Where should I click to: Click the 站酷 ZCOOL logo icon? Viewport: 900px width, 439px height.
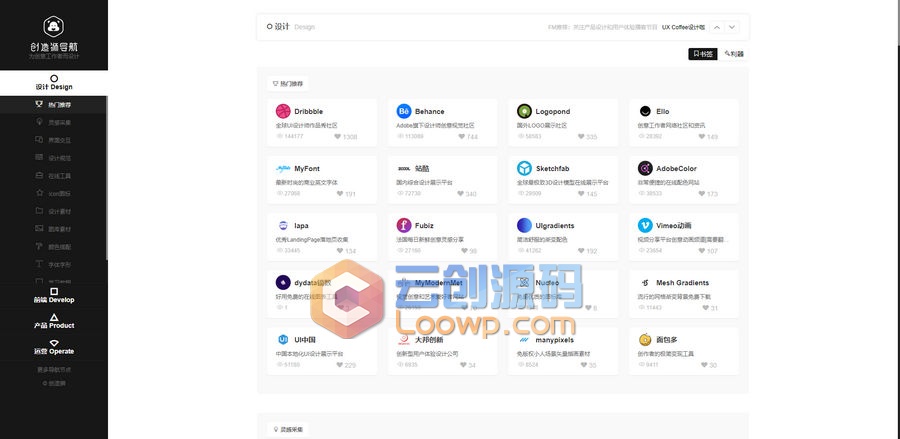pos(404,169)
